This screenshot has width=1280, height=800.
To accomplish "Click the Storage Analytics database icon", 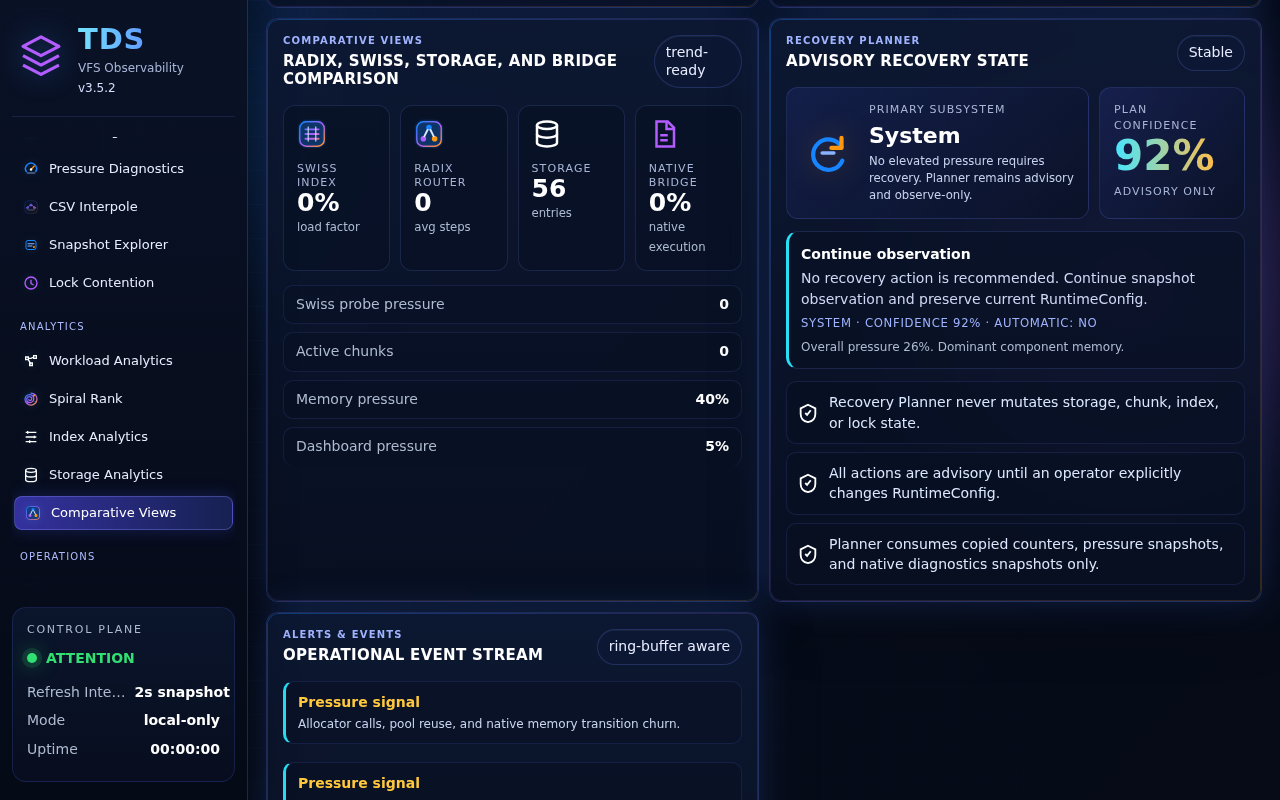I will click(x=31, y=475).
